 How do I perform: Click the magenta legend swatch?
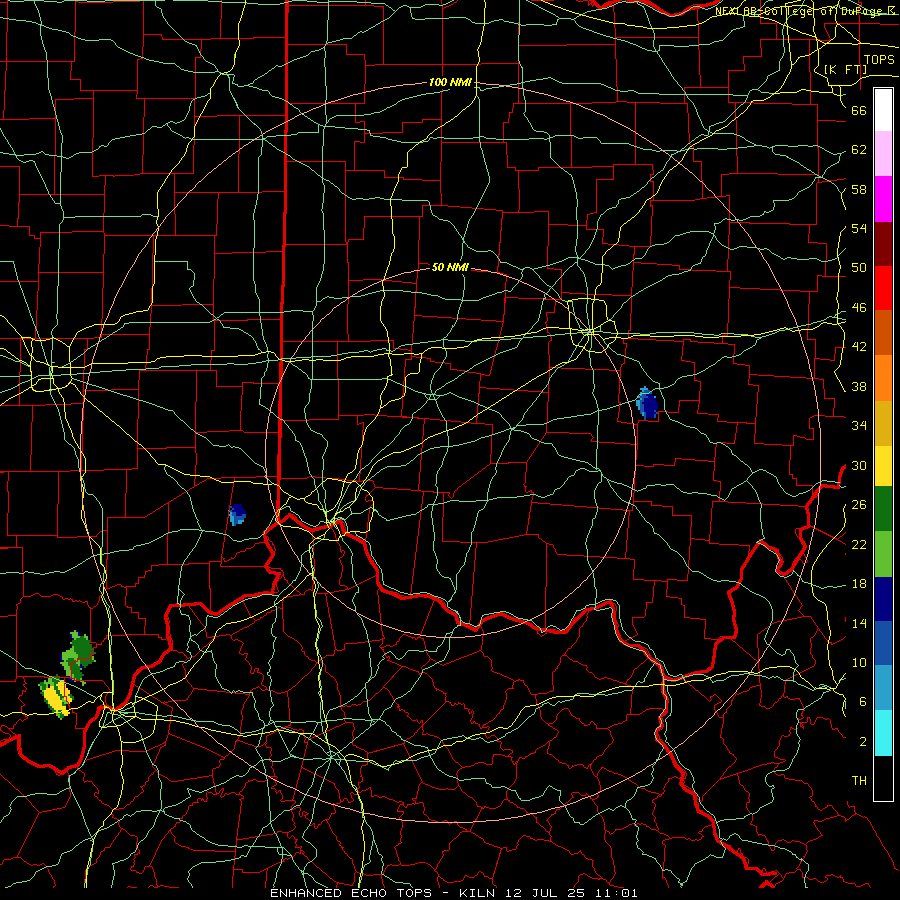point(883,199)
